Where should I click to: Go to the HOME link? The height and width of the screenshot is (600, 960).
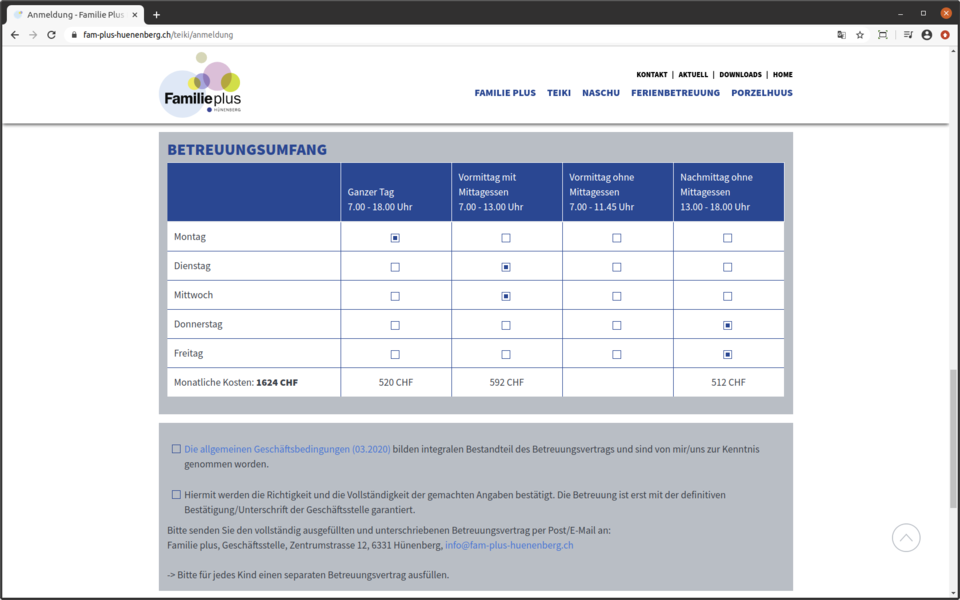[x=782, y=75]
